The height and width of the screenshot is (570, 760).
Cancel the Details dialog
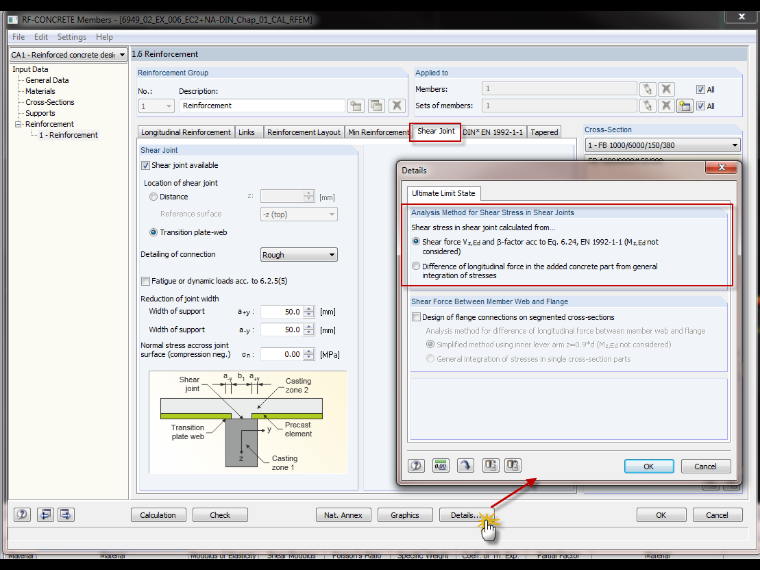pos(705,466)
